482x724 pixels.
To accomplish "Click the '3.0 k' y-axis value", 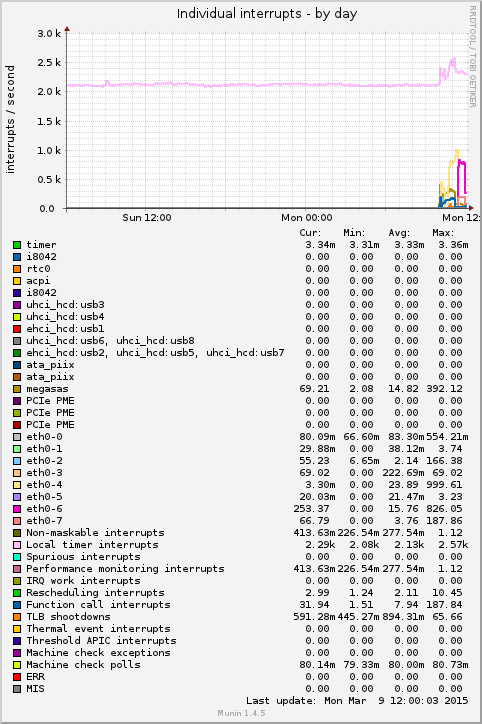I will pyautogui.click(x=49, y=34).
